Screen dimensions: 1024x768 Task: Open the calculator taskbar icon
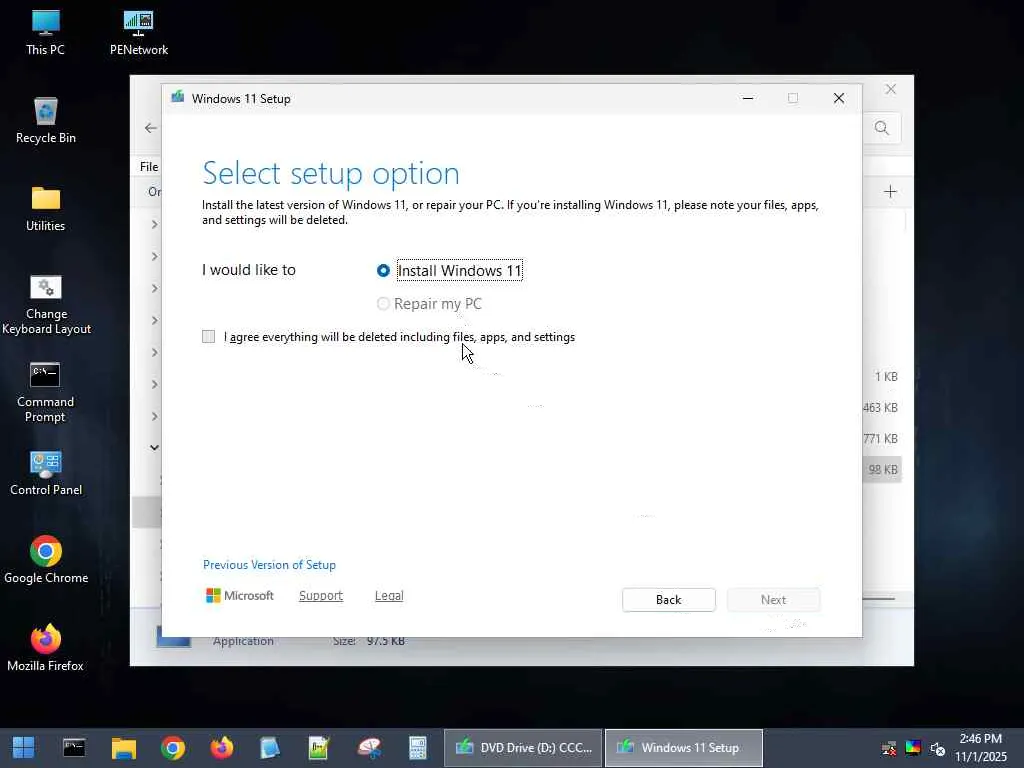[418, 748]
